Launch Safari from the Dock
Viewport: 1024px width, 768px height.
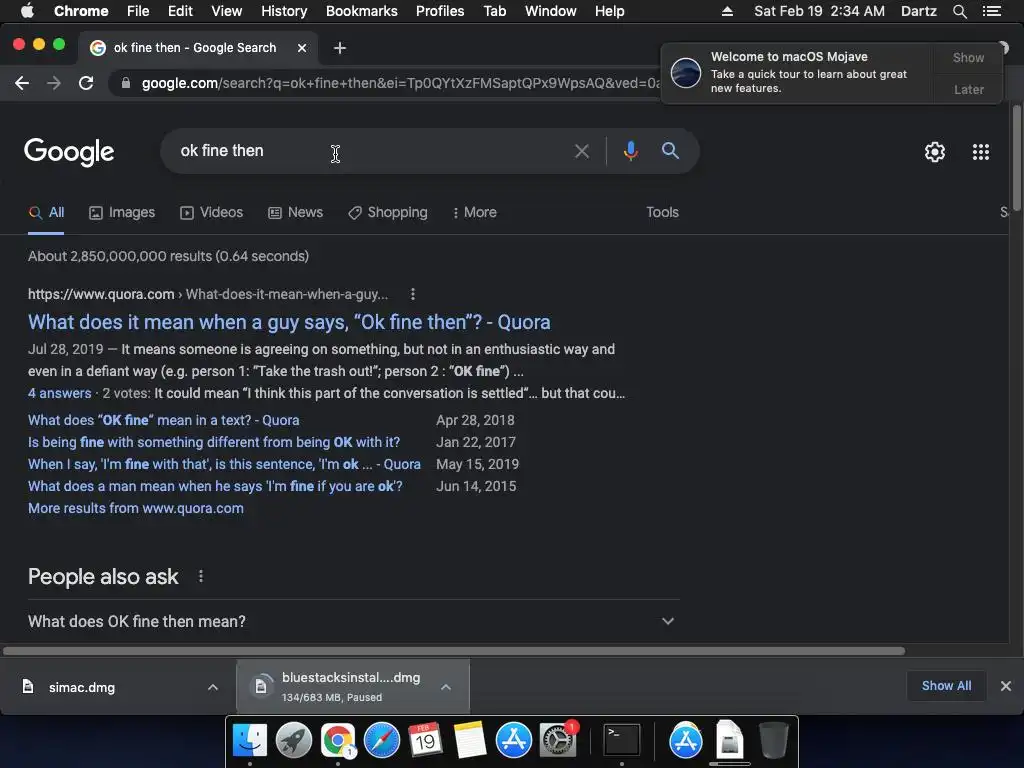click(x=381, y=740)
